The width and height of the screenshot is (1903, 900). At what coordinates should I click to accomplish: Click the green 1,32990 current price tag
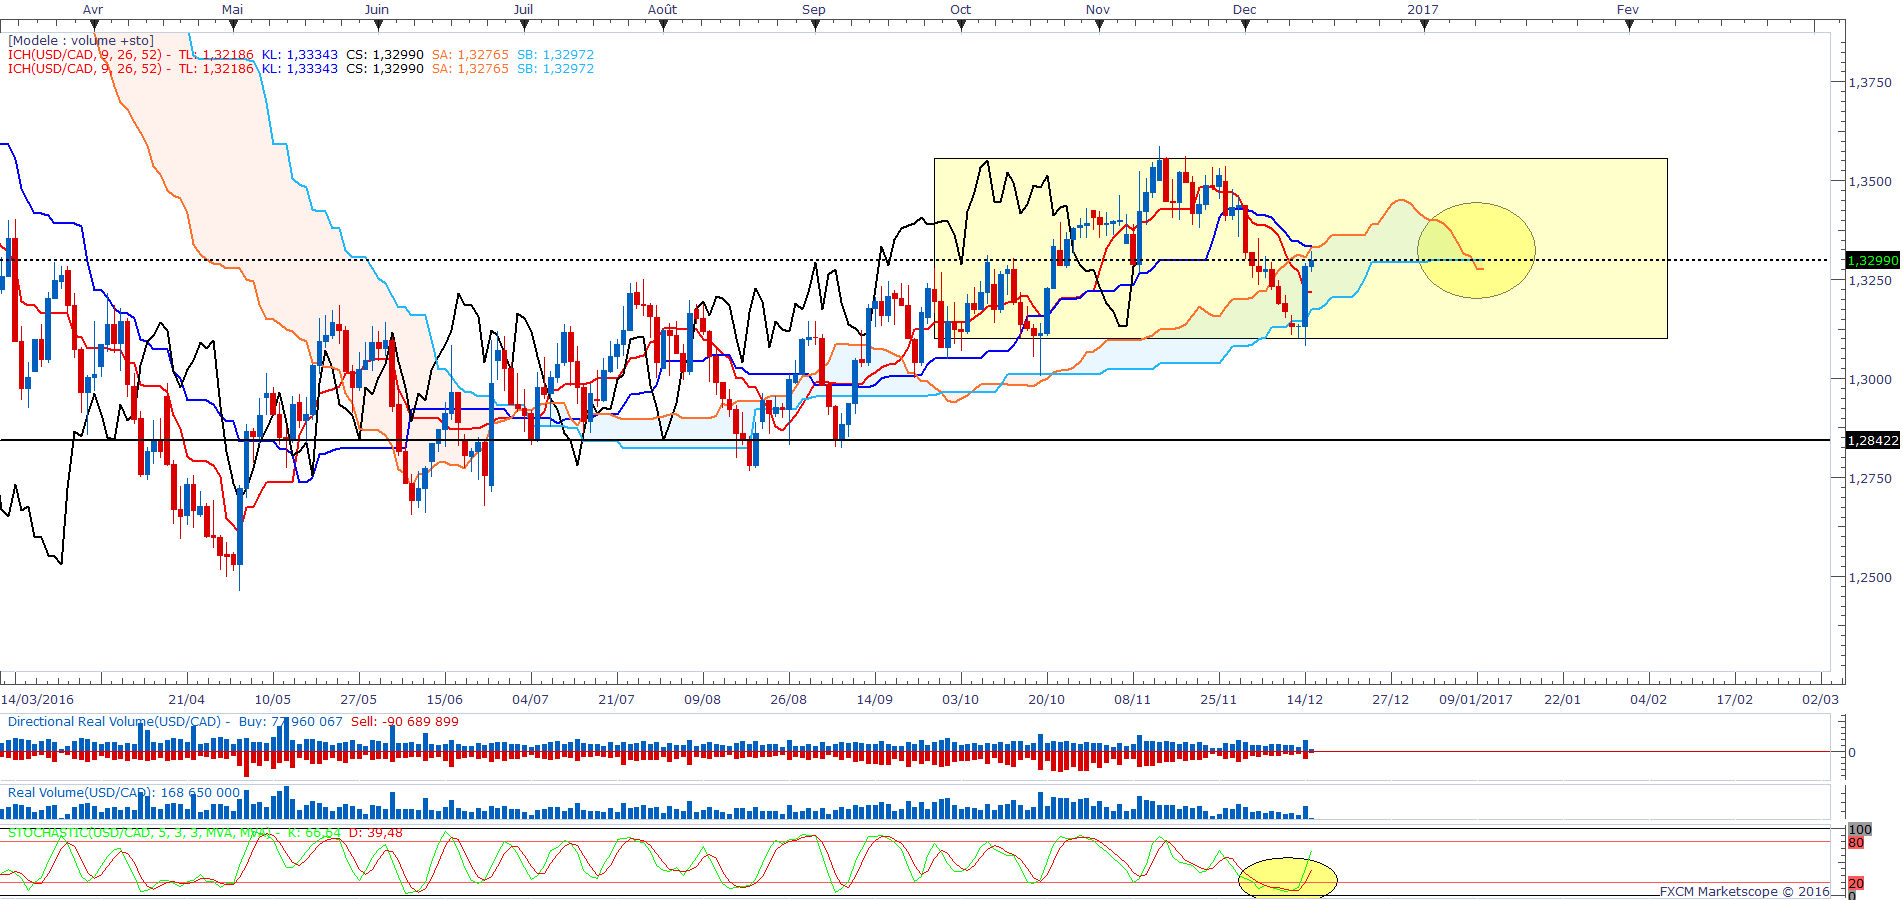(1872, 261)
